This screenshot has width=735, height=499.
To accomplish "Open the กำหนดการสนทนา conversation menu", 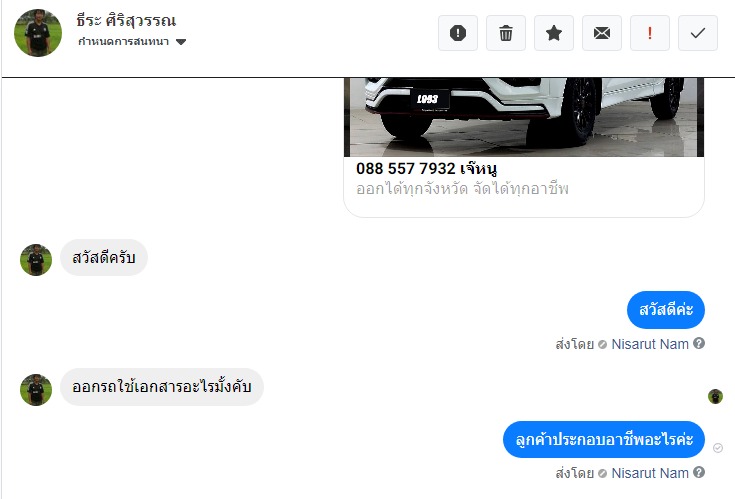I will tap(132, 42).
